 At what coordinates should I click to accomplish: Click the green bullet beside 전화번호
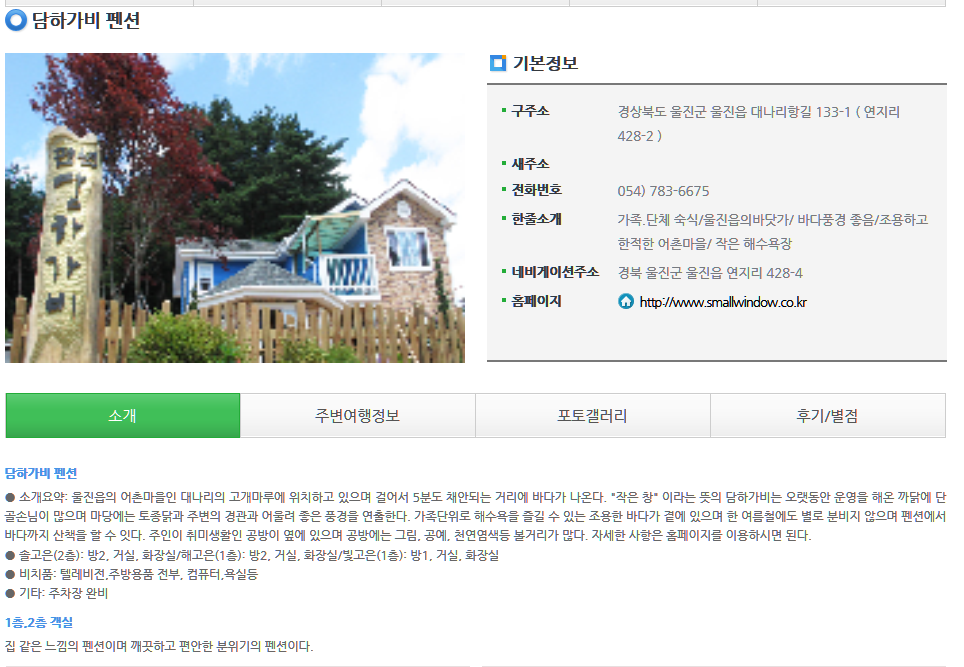click(x=504, y=189)
